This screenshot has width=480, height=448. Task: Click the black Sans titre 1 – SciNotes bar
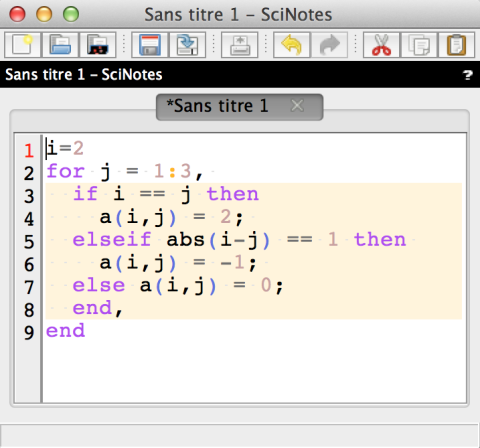point(240,74)
